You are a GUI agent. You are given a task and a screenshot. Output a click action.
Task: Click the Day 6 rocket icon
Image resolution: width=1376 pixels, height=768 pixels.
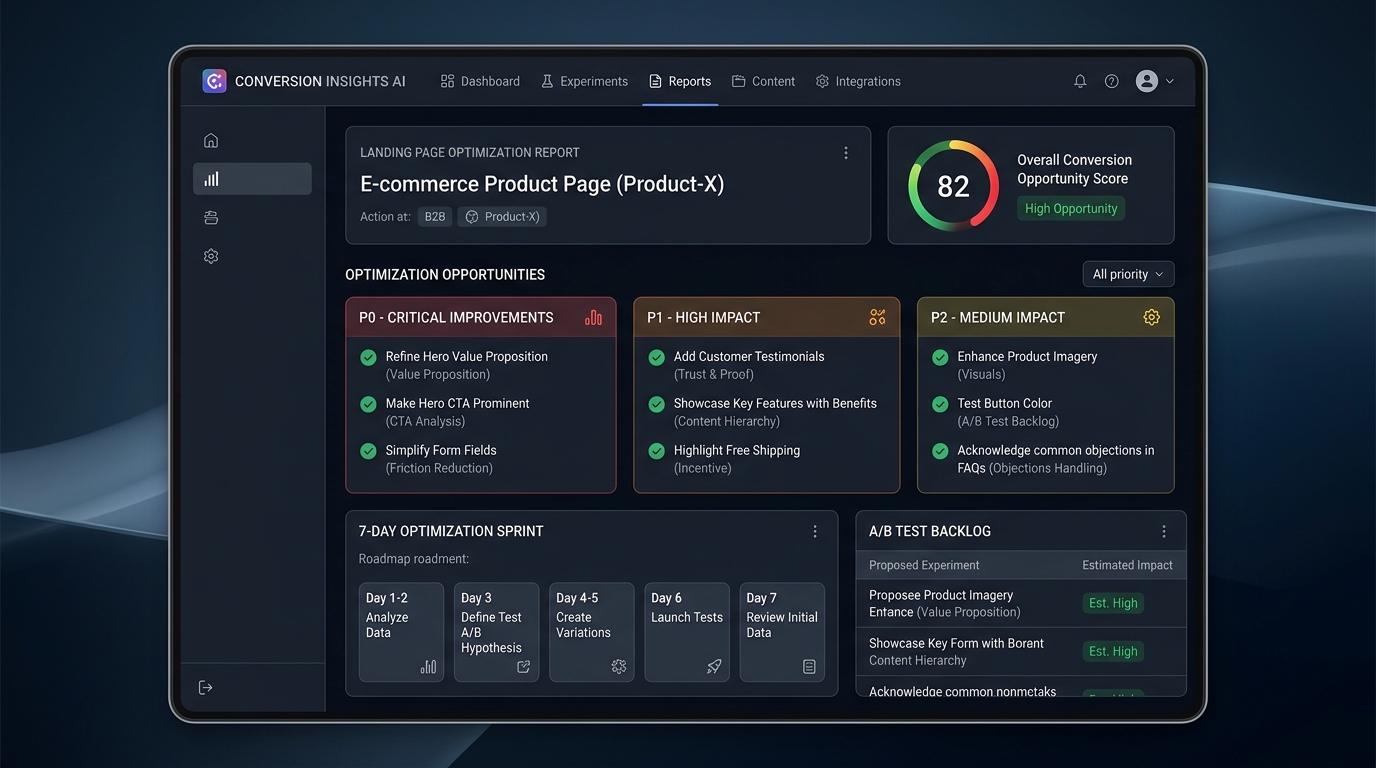point(714,667)
